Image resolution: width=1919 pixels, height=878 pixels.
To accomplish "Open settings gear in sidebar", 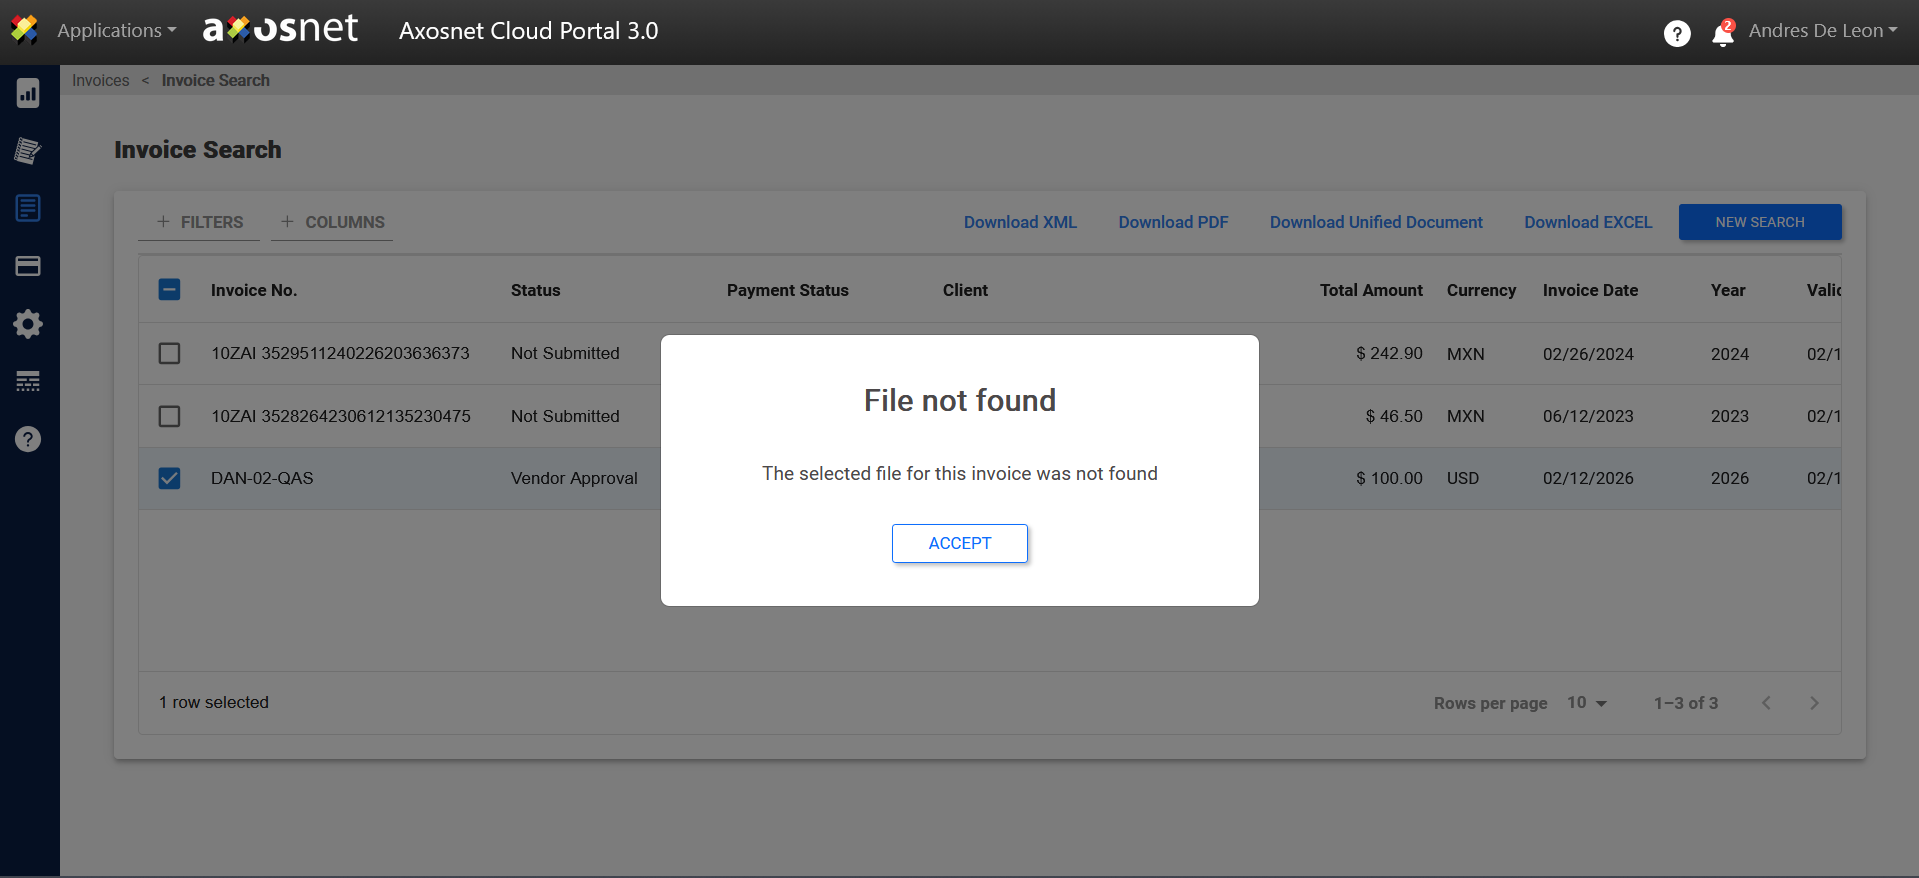I will point(28,324).
